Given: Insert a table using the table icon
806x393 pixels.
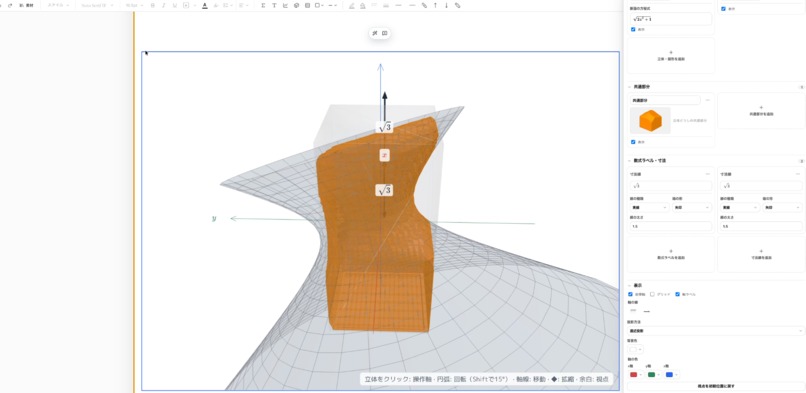Looking at the screenshot, I should click(307, 5).
